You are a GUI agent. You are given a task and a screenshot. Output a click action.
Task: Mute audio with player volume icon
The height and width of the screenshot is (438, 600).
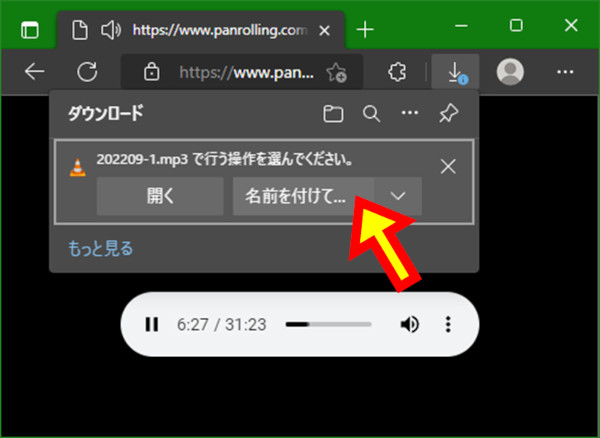coord(410,324)
